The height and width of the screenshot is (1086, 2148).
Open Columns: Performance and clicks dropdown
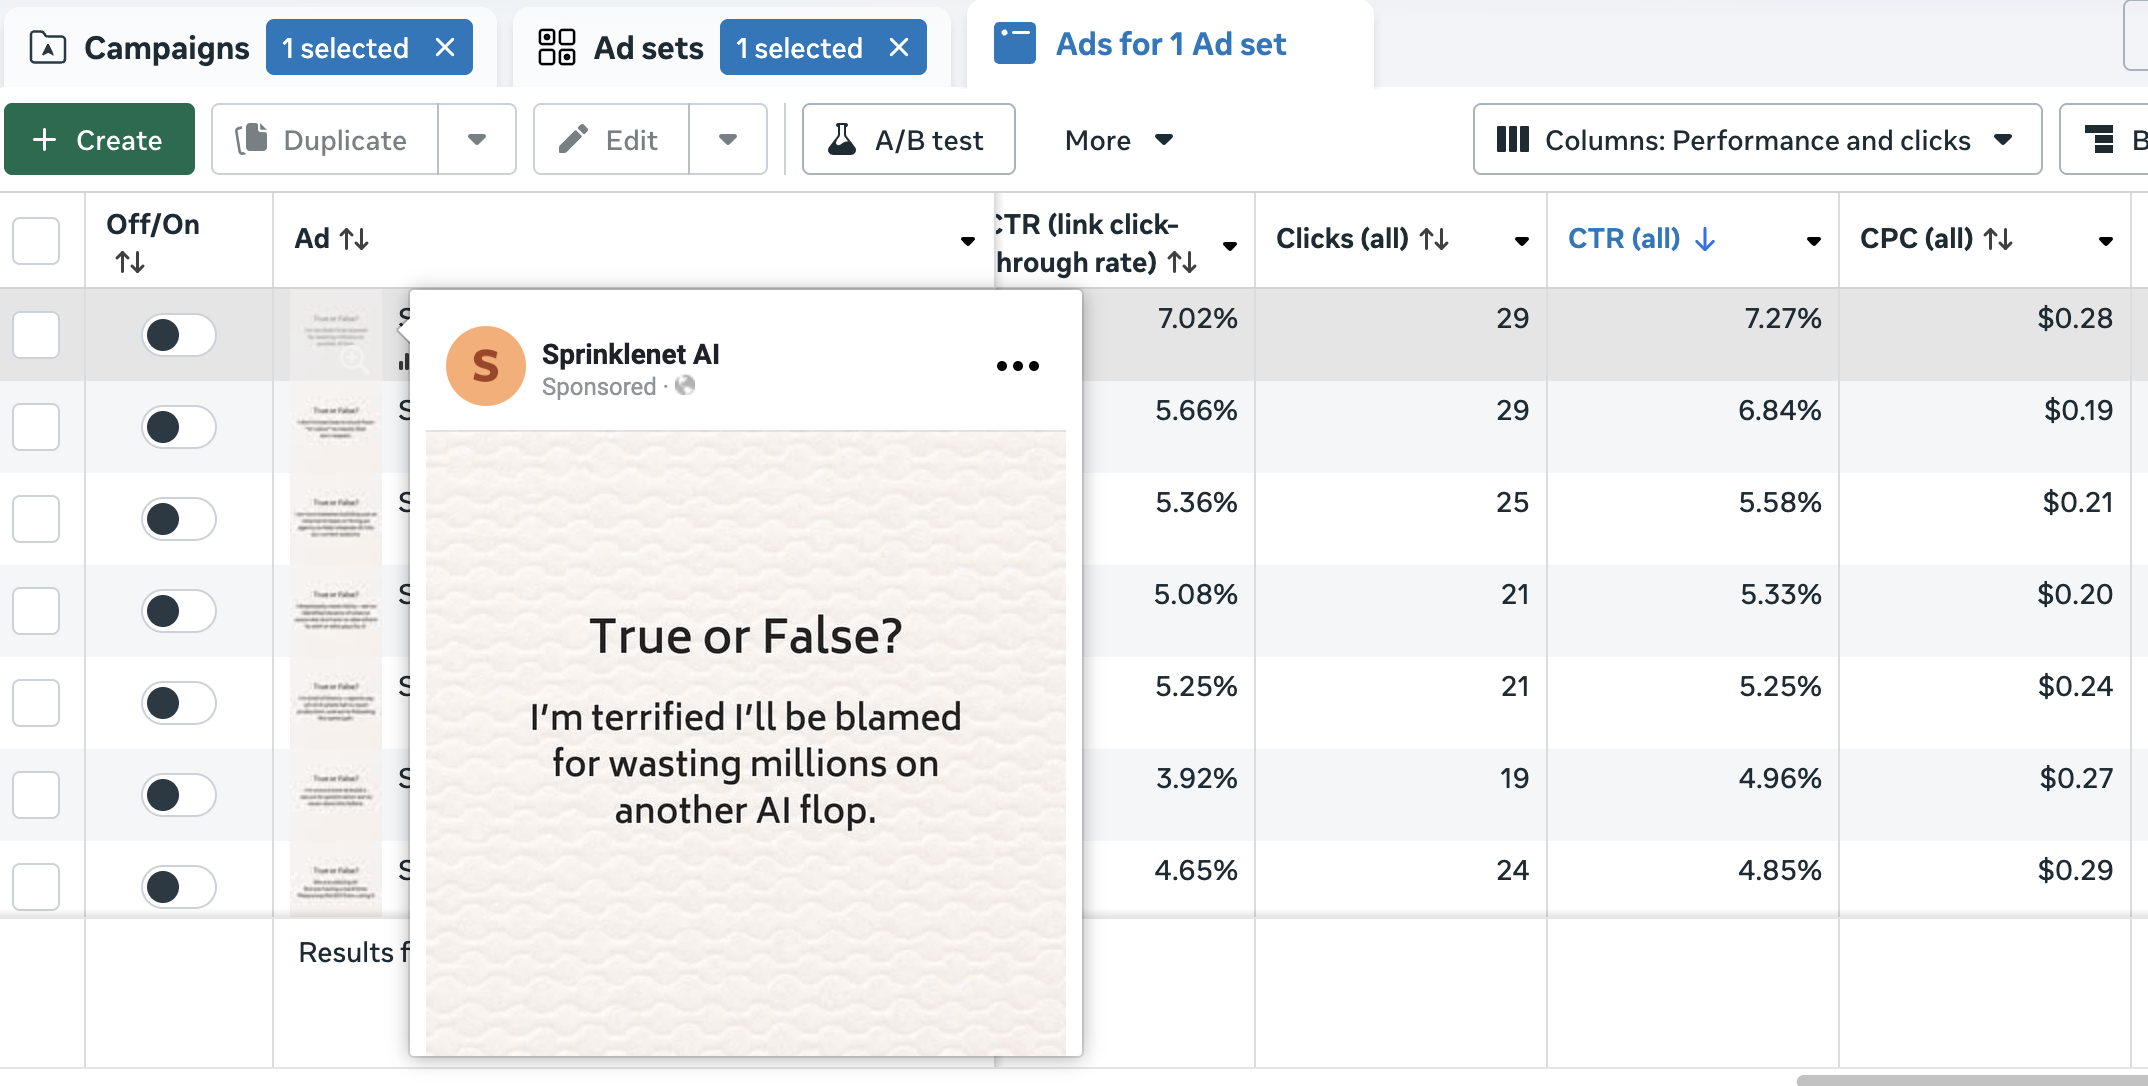click(1756, 140)
